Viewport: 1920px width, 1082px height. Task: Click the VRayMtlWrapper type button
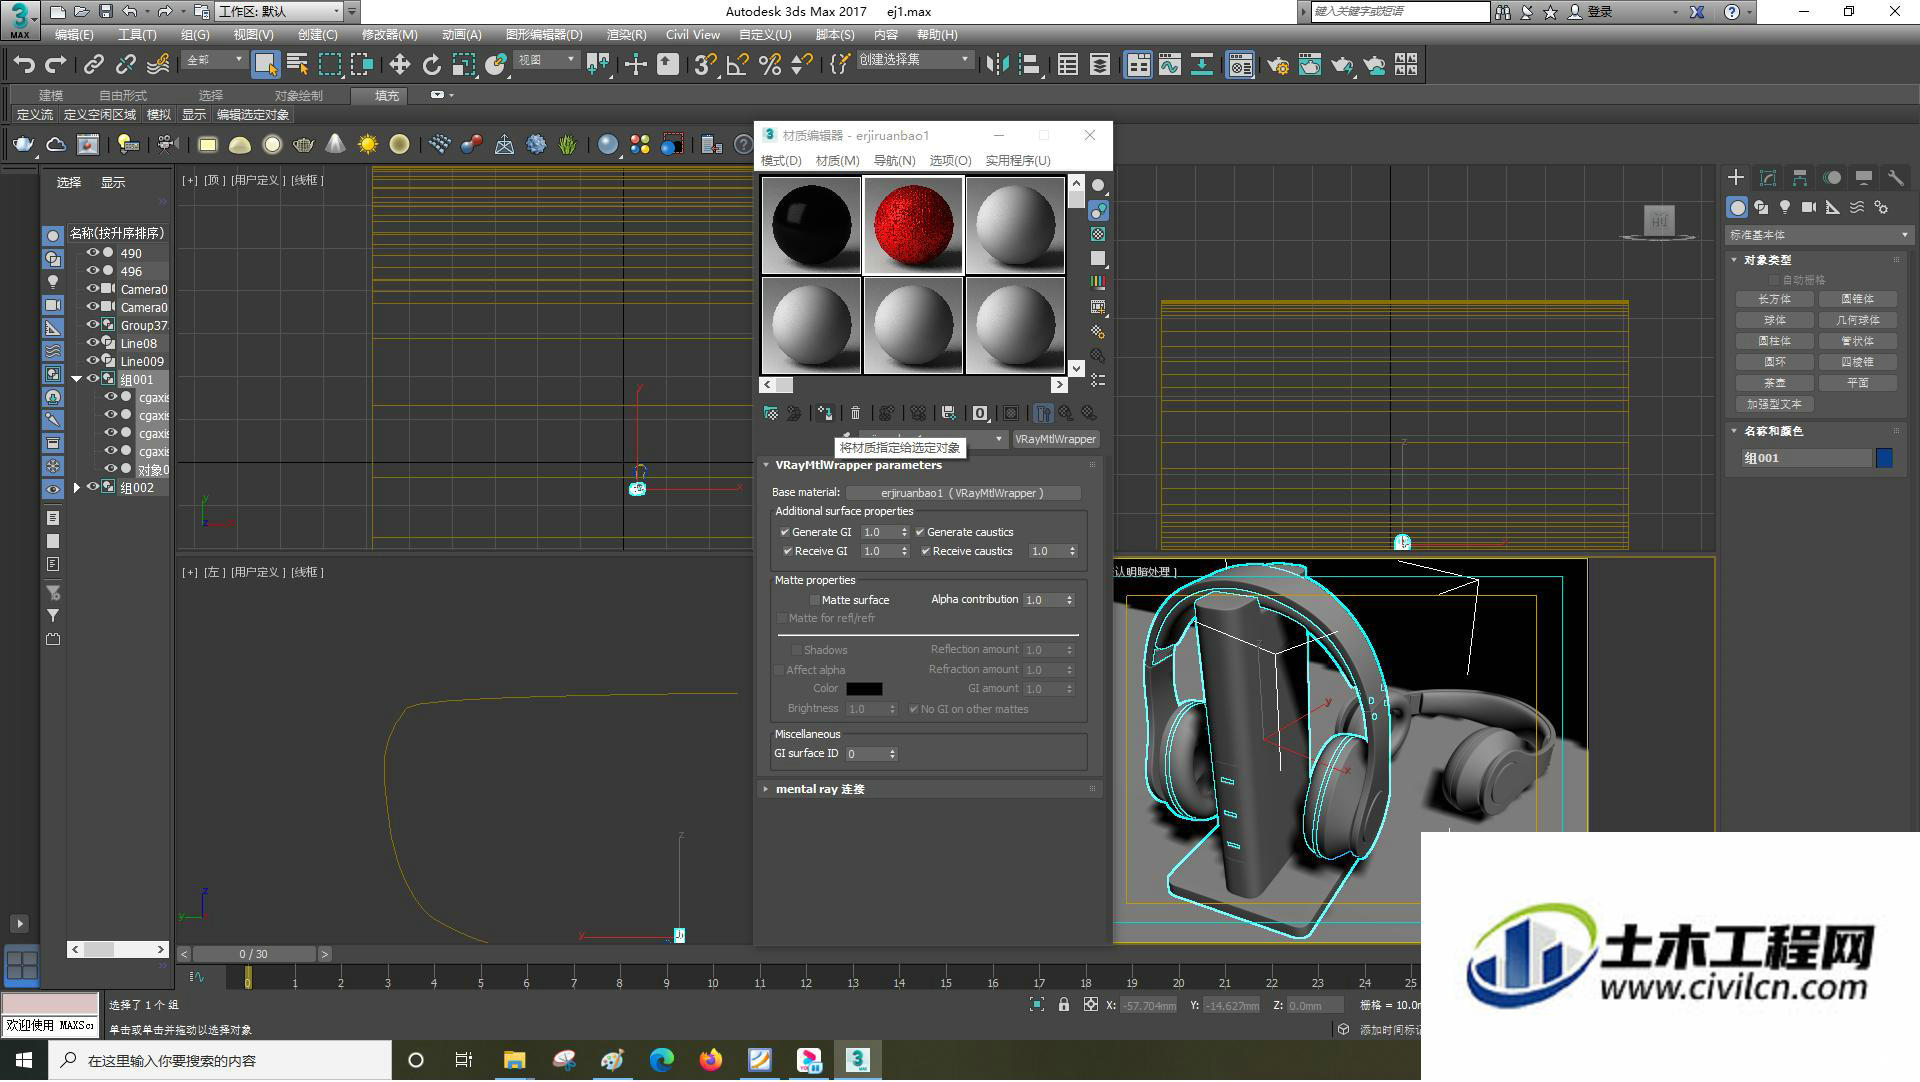pyautogui.click(x=1056, y=439)
